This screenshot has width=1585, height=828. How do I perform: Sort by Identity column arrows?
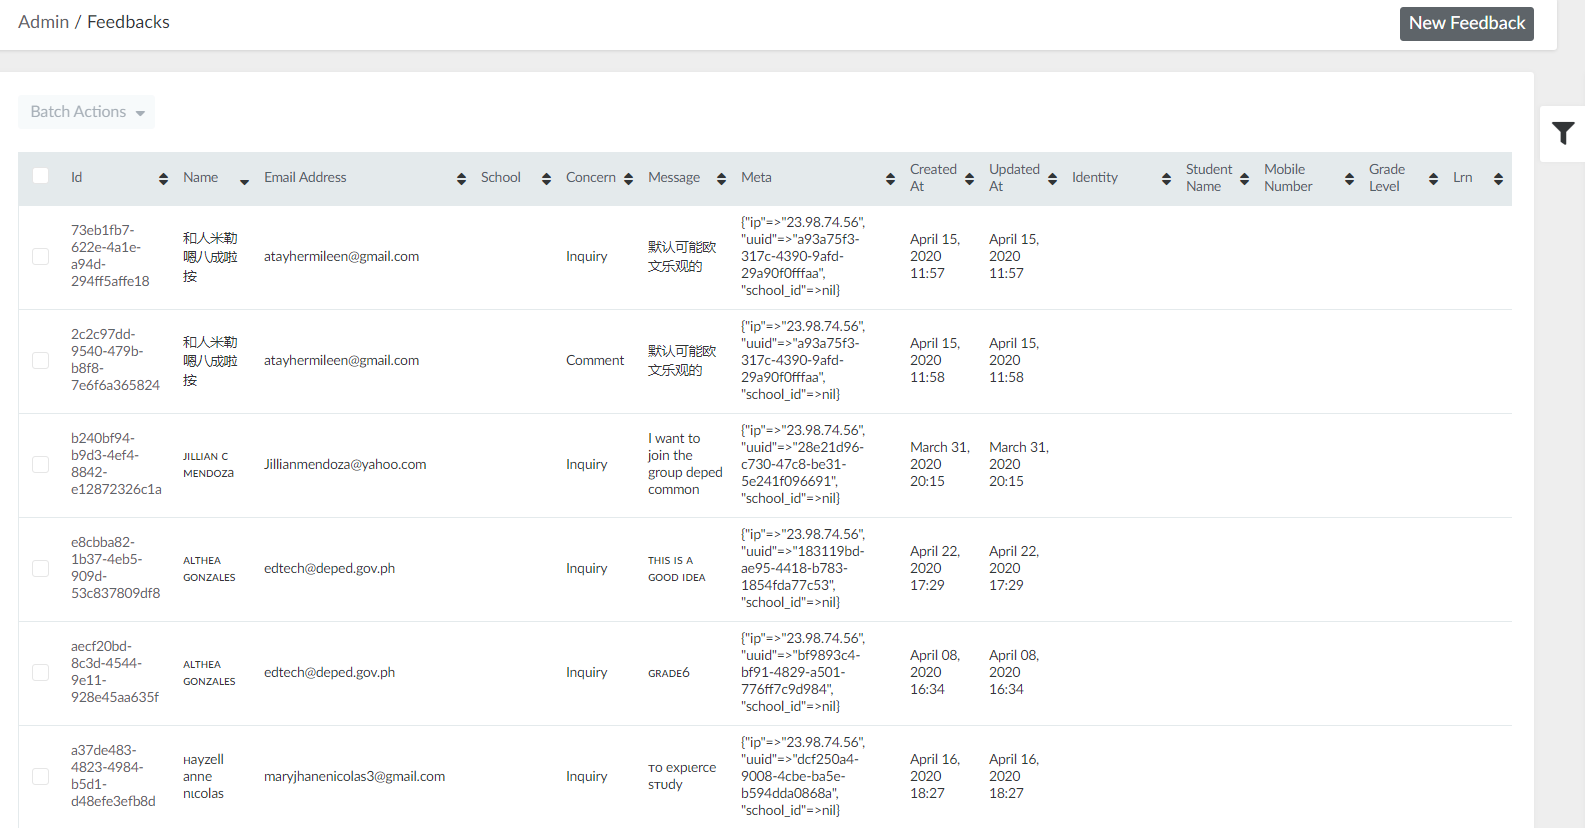coord(1166,179)
